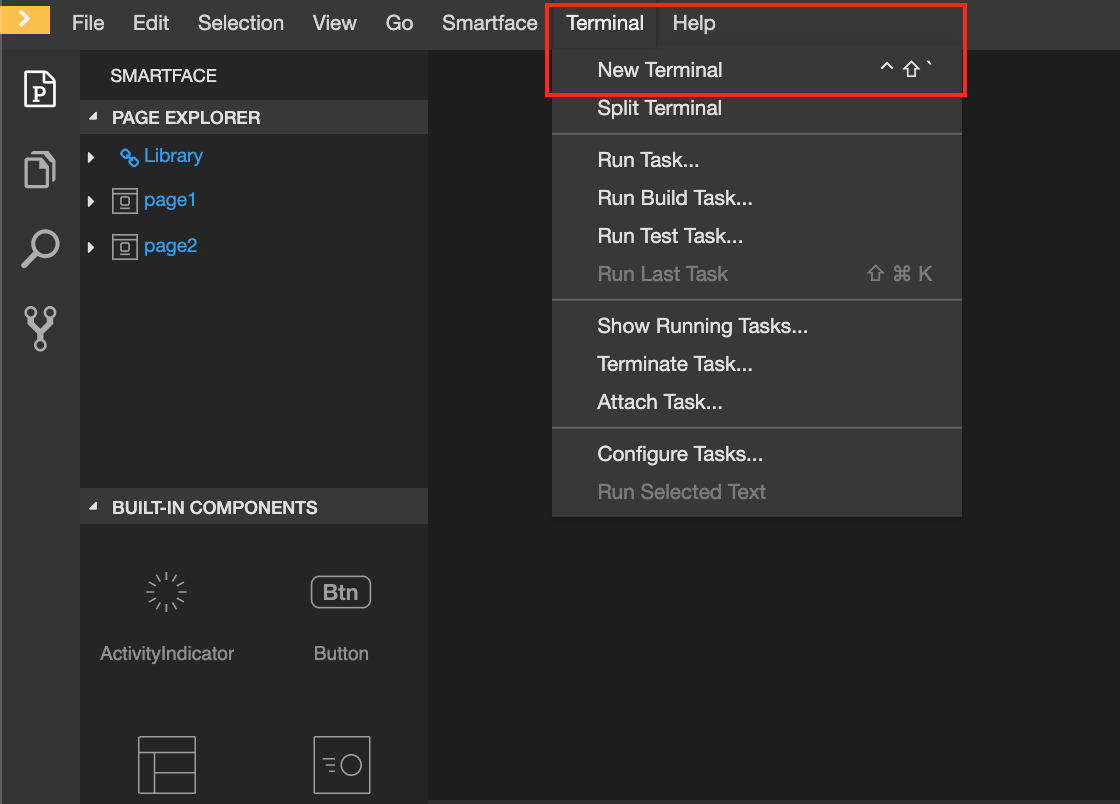Choose Show Running Tasks...
The width and height of the screenshot is (1120, 804).
coord(757,326)
